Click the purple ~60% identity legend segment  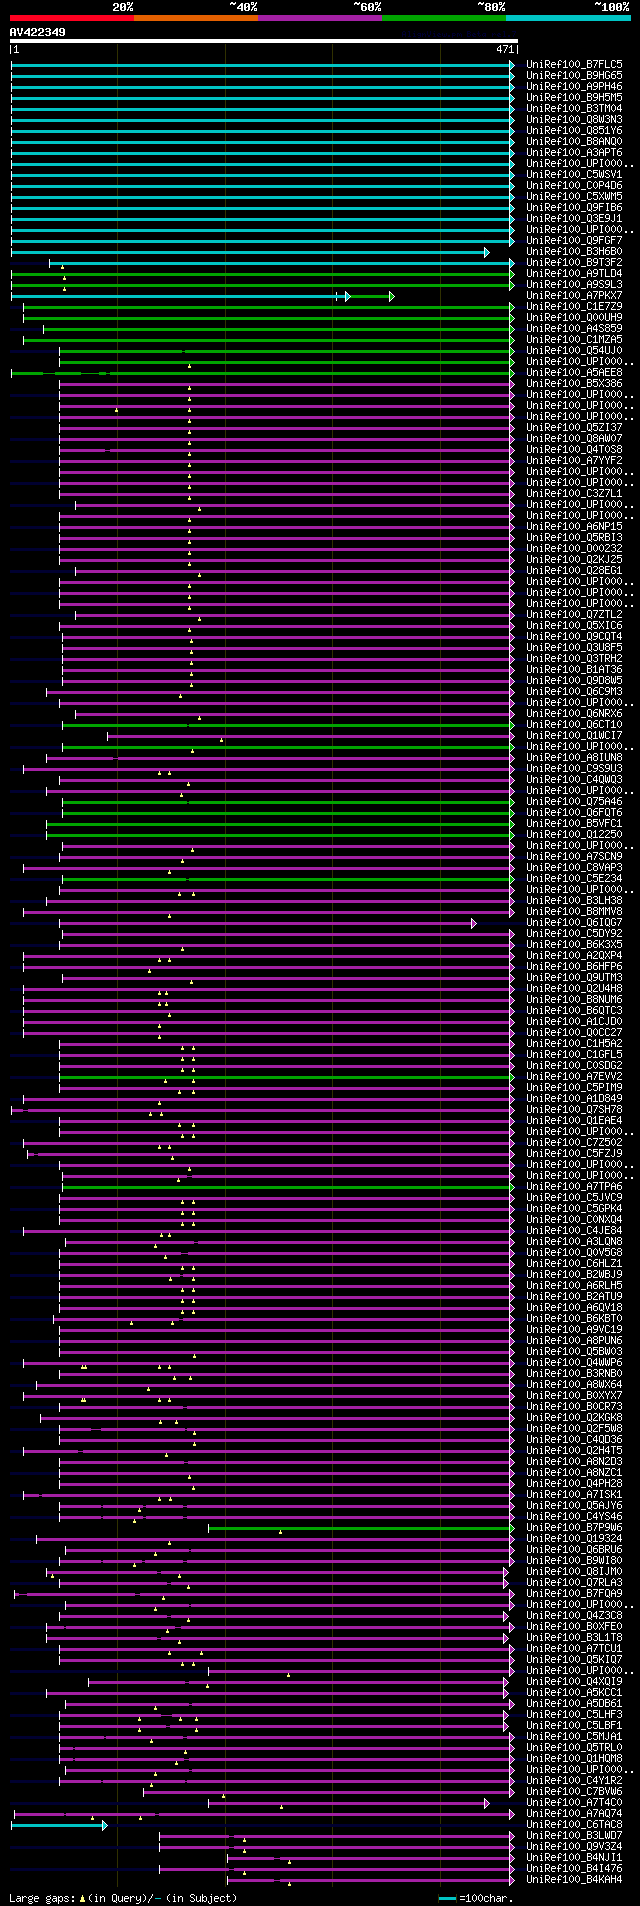[x=319, y=18]
